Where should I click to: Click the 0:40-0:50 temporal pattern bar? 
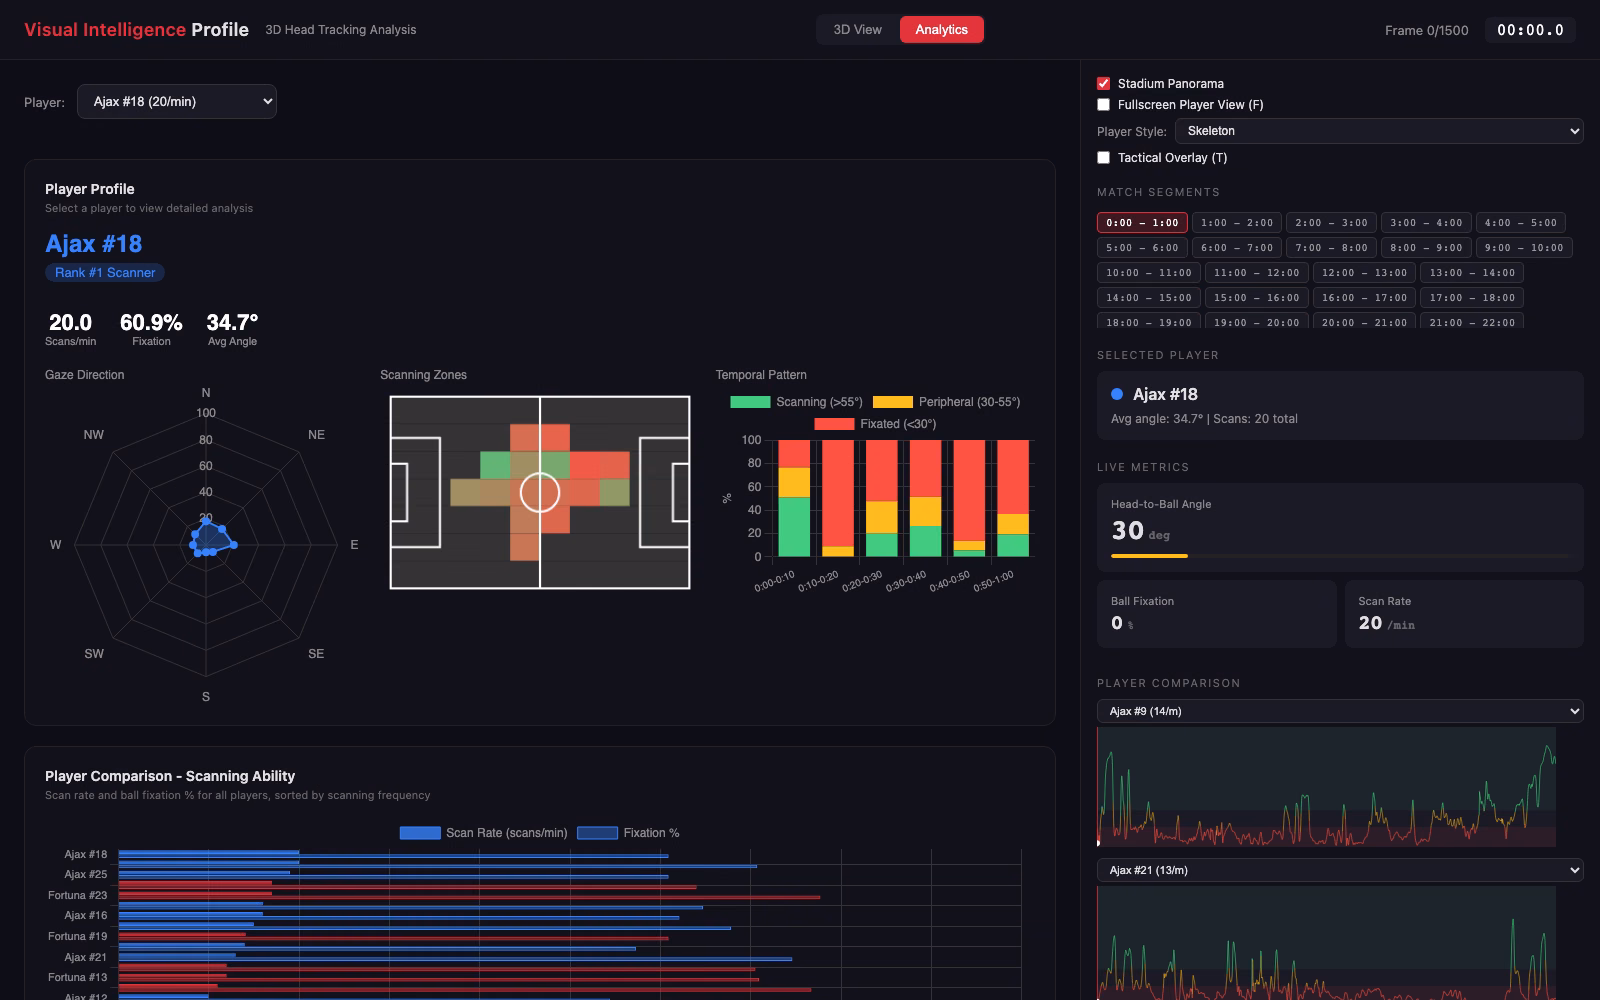click(x=969, y=498)
